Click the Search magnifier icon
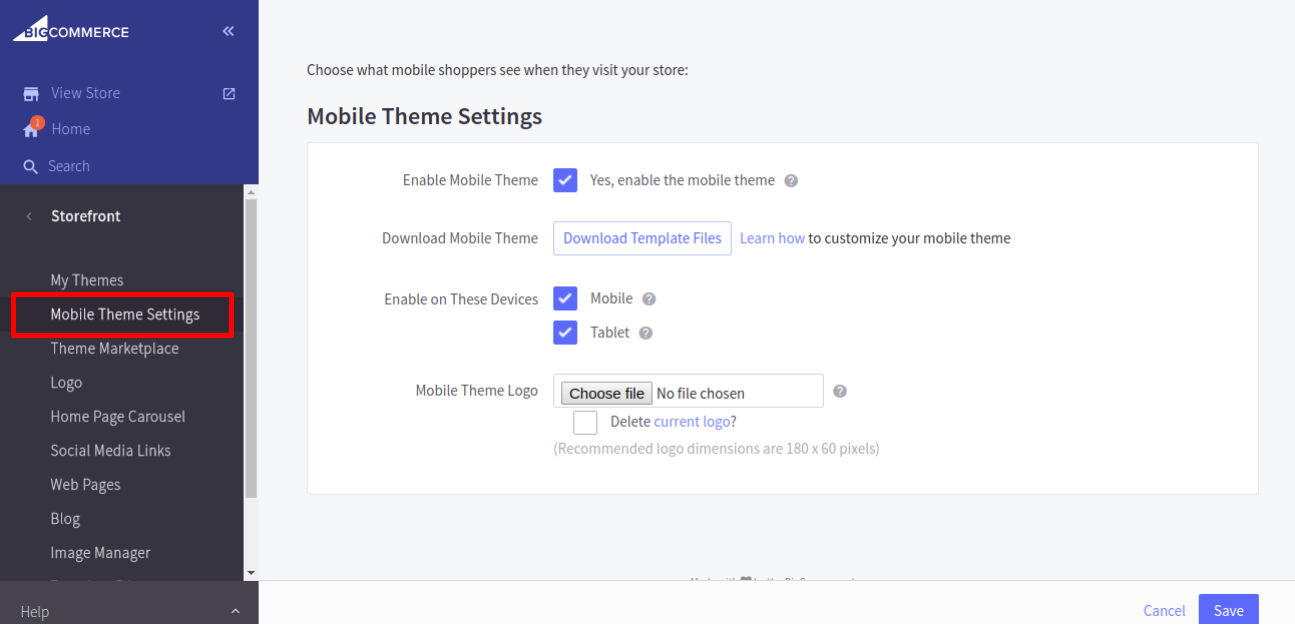This screenshot has height=630, width=1295. 31,167
